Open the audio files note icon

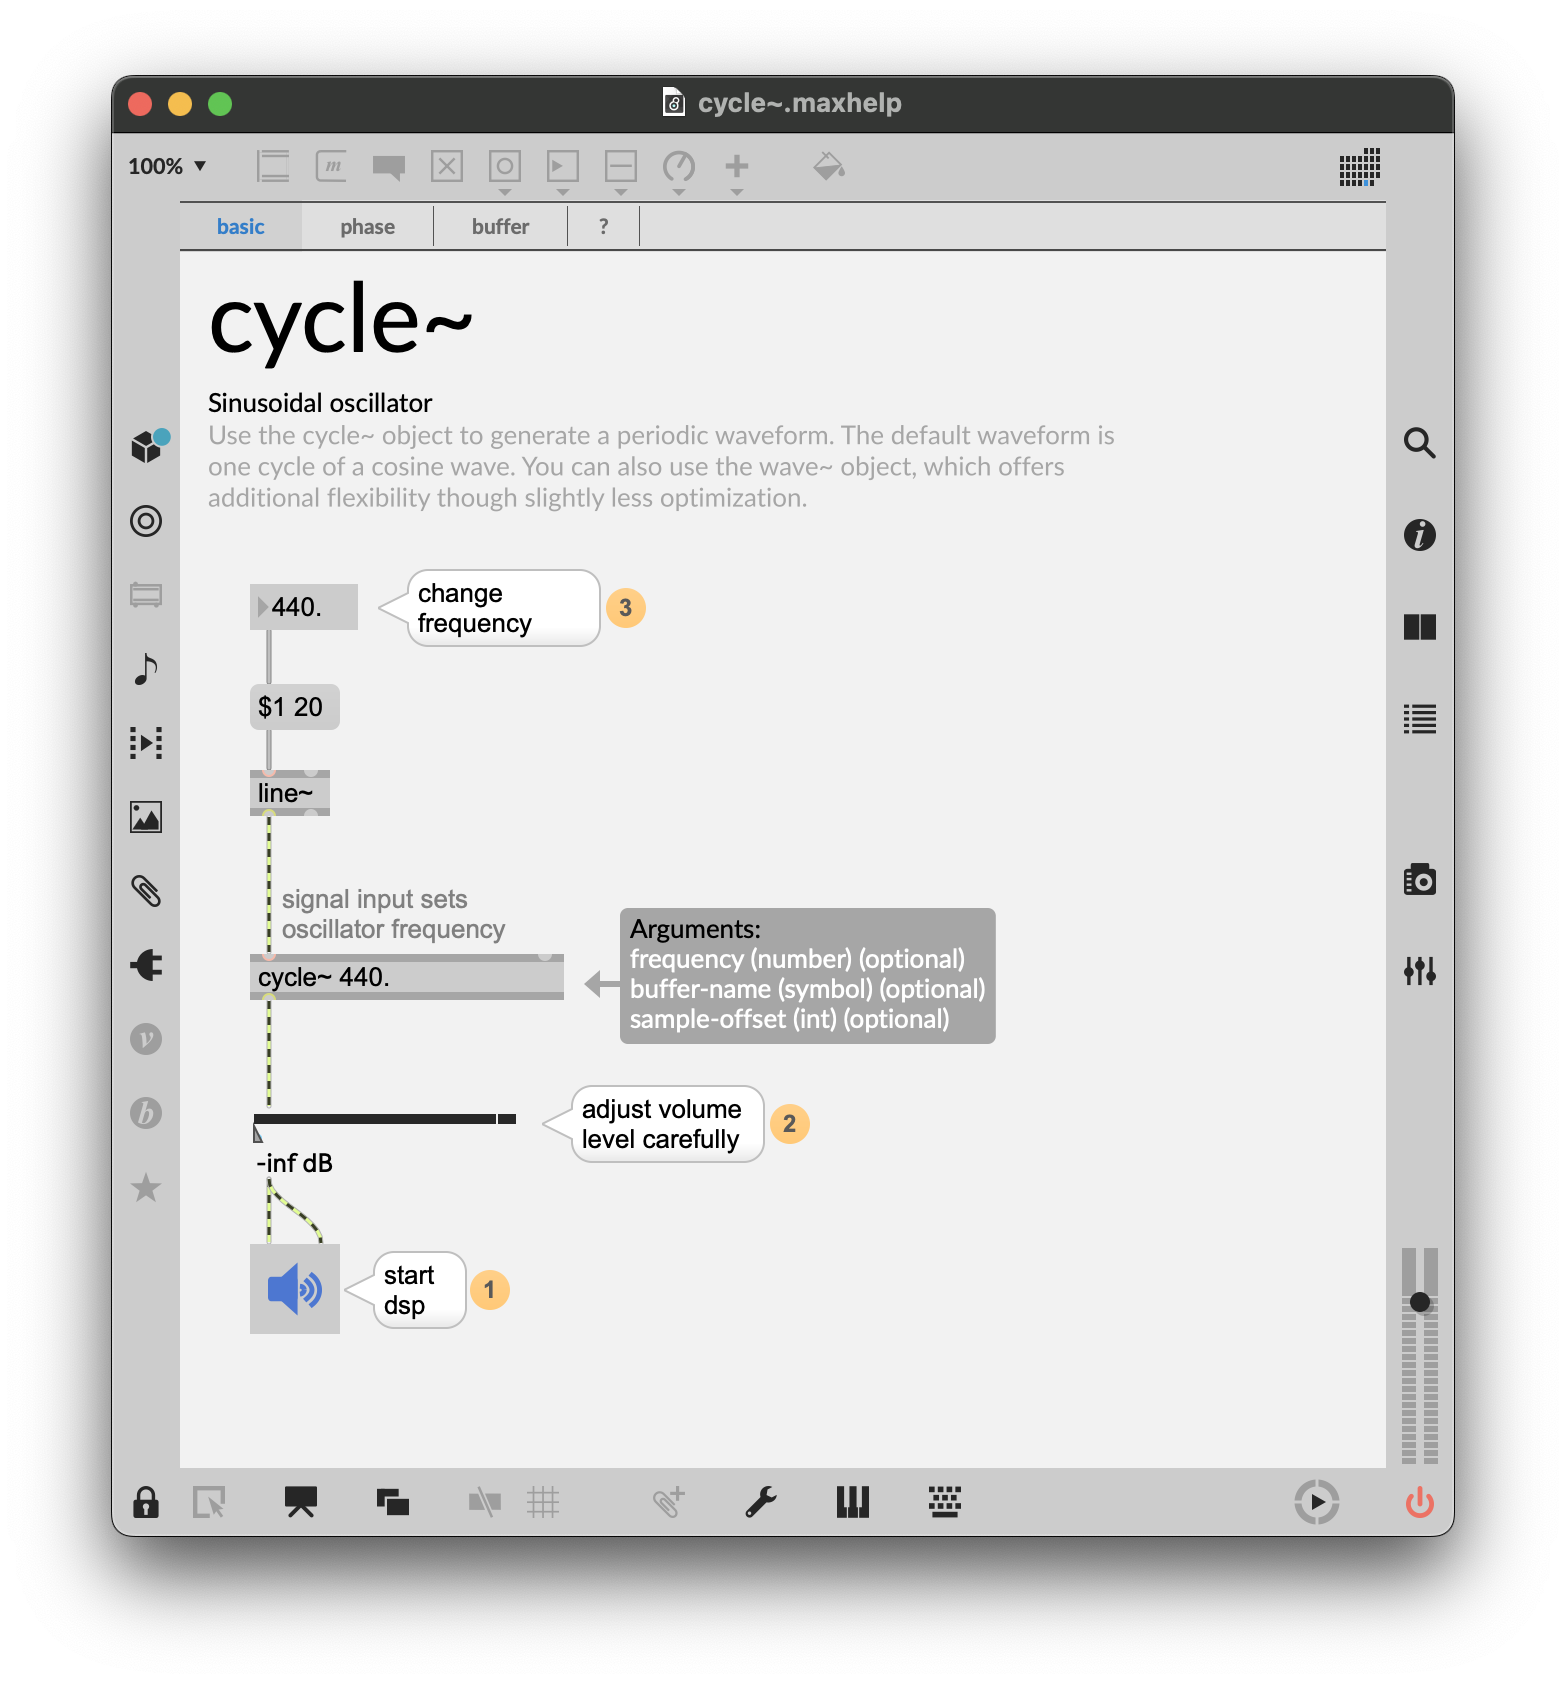point(146,669)
